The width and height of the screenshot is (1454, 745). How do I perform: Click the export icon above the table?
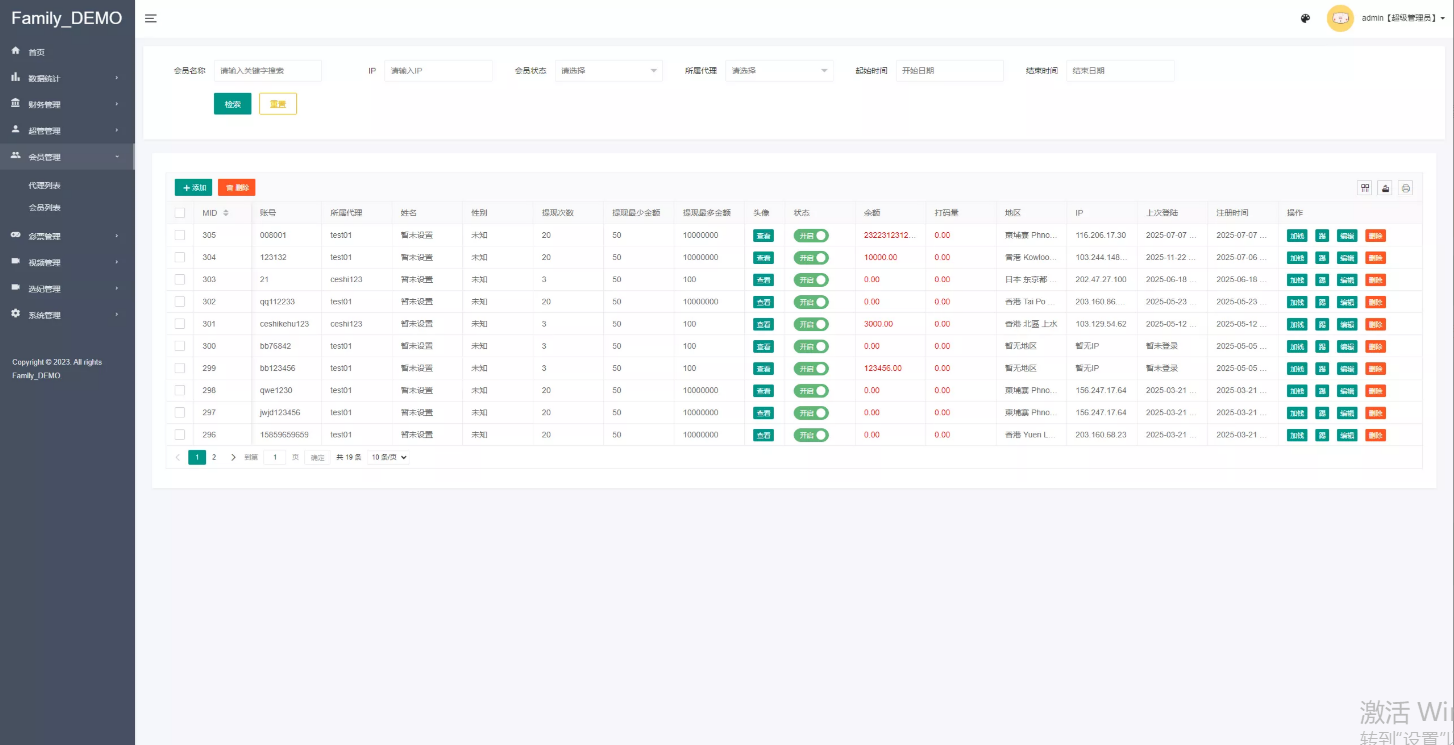pyautogui.click(x=1385, y=187)
